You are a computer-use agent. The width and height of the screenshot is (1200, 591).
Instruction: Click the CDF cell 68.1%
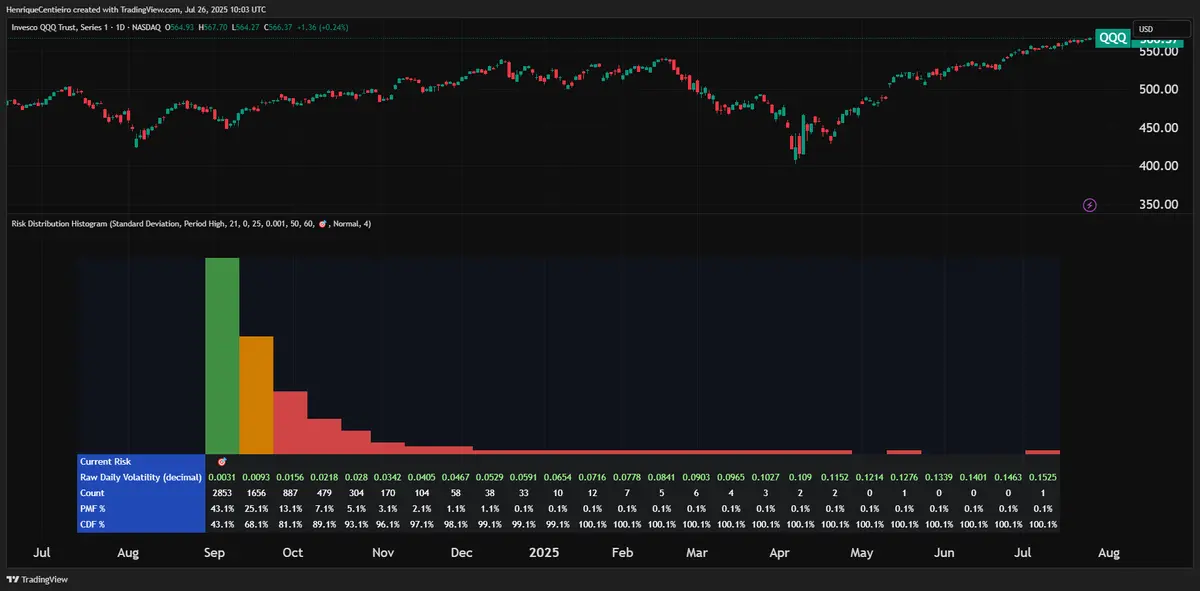point(256,526)
